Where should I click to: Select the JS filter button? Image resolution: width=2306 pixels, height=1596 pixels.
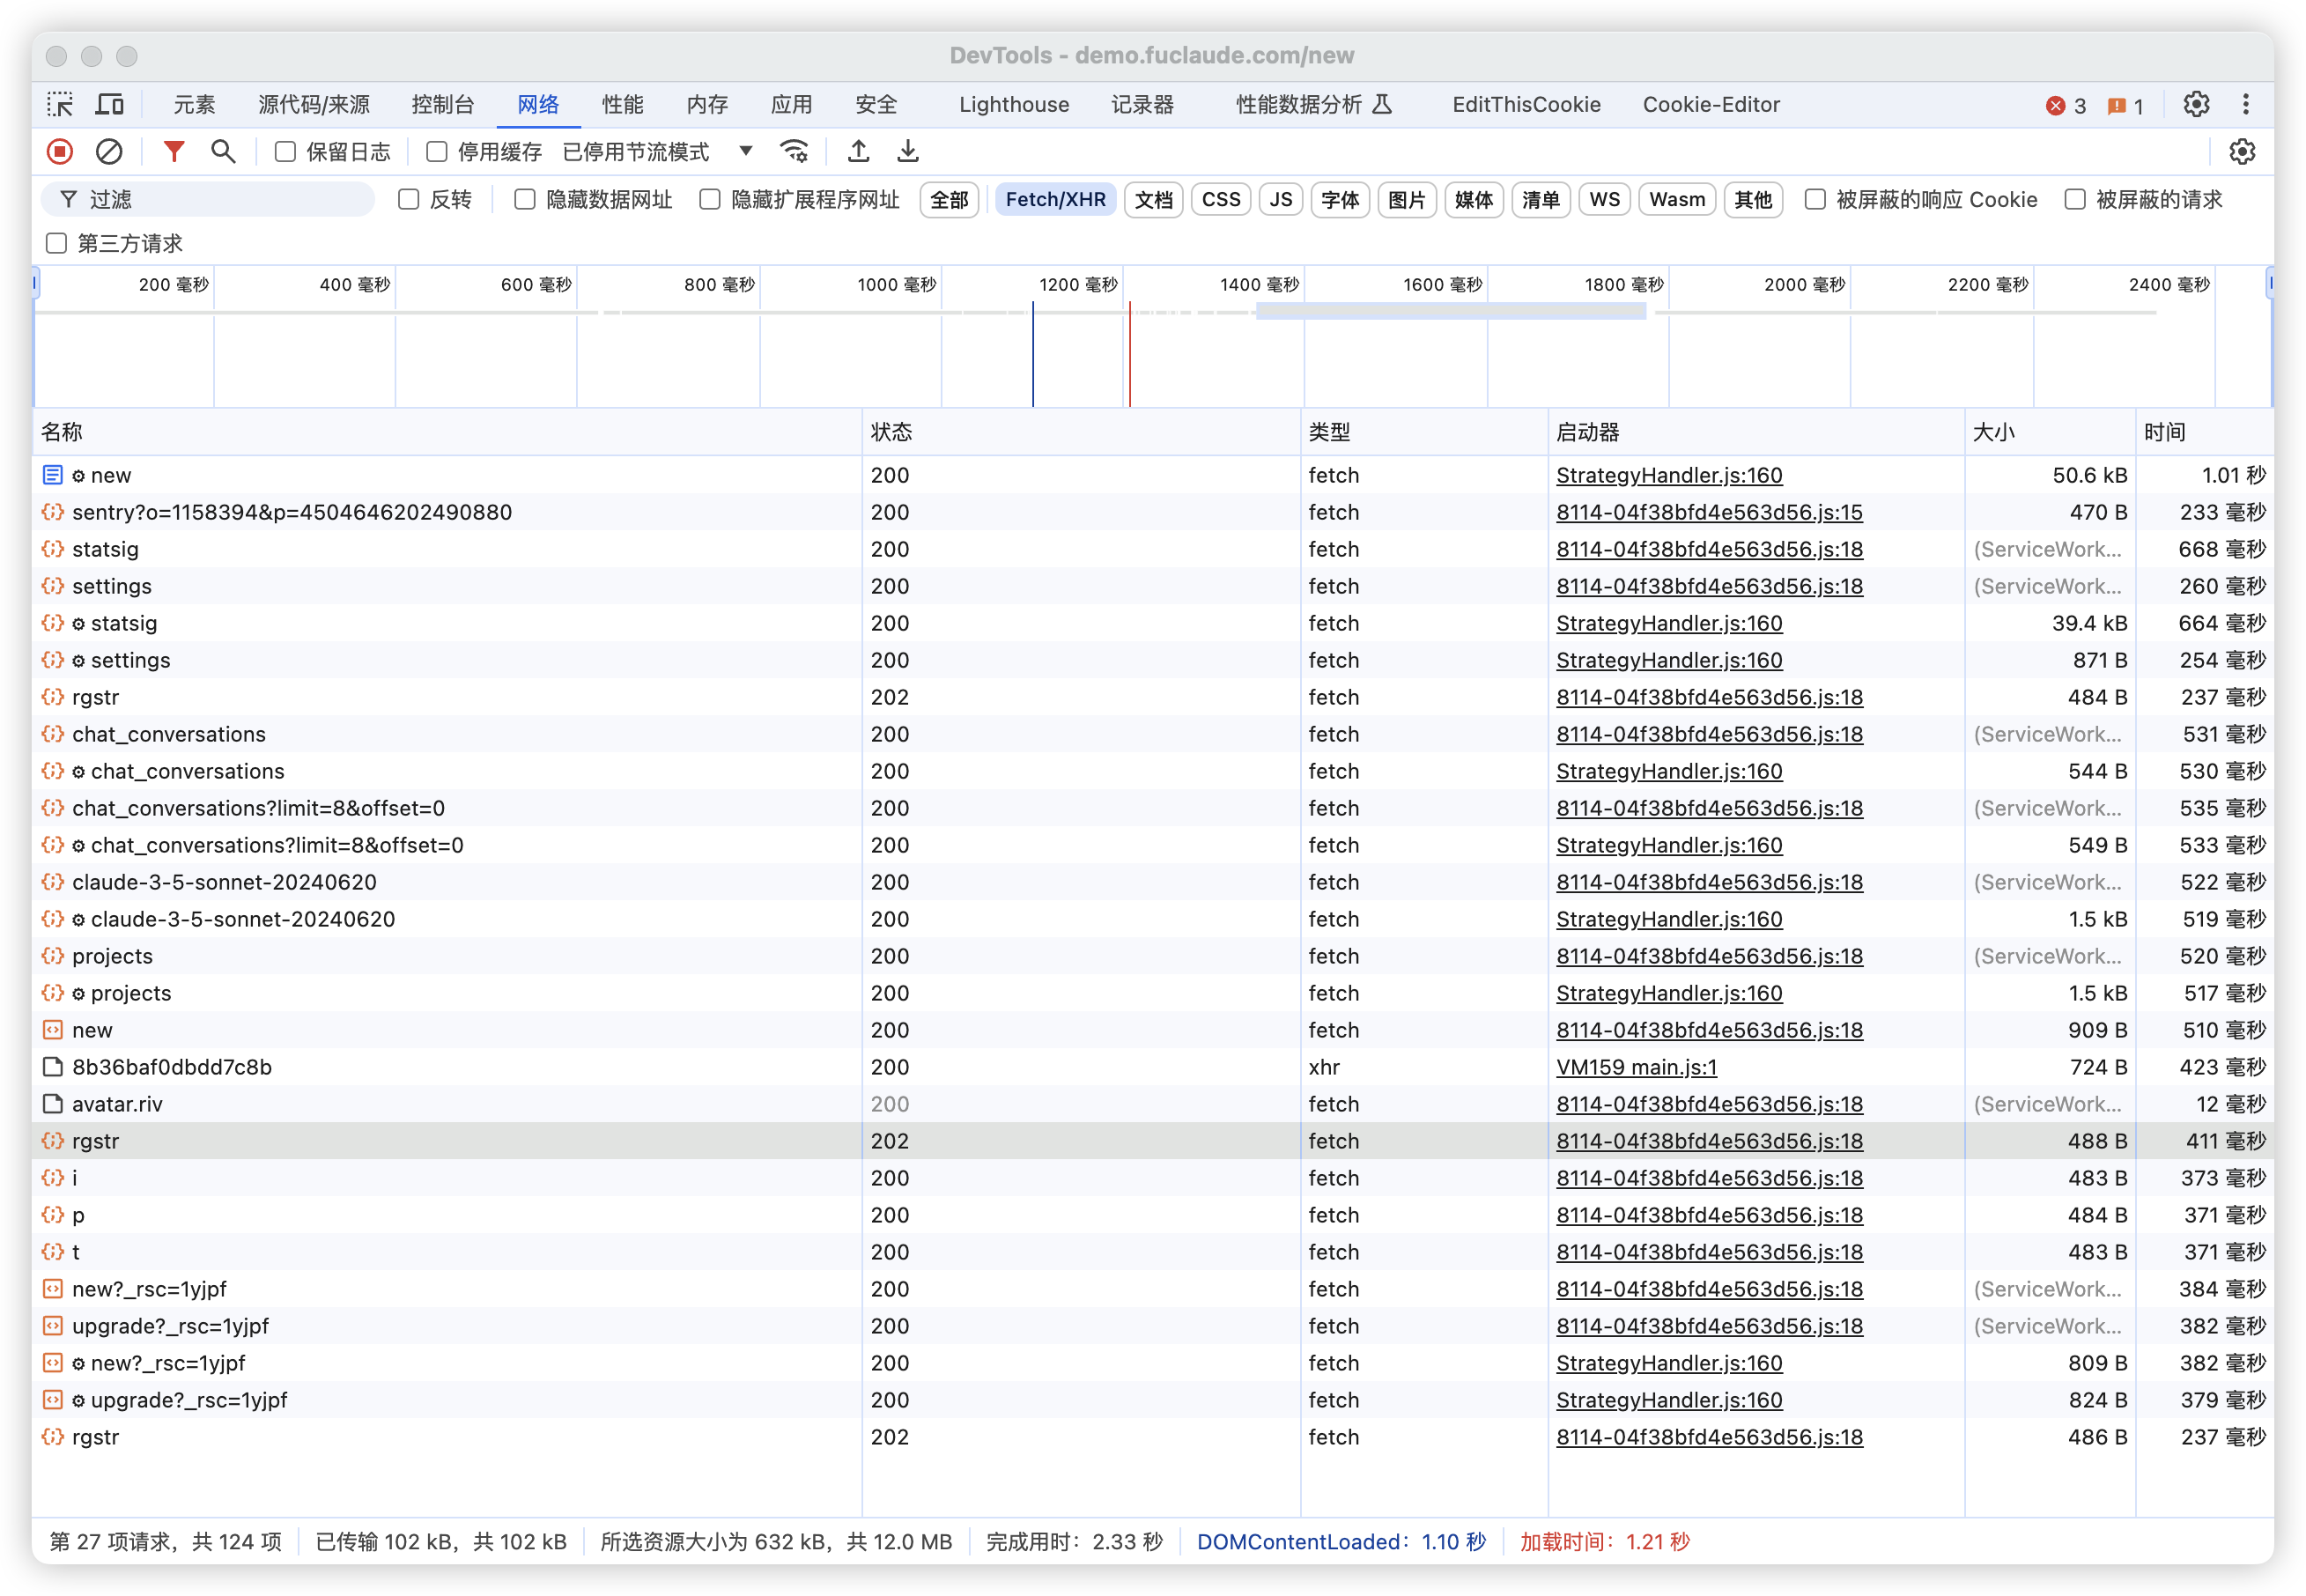[x=1281, y=200]
